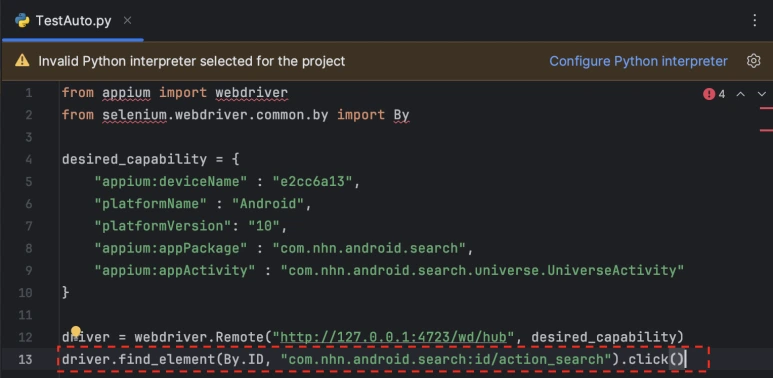This screenshot has width=773, height=378.
Task: Click the second red error stripe marker
Action: tap(766, 131)
